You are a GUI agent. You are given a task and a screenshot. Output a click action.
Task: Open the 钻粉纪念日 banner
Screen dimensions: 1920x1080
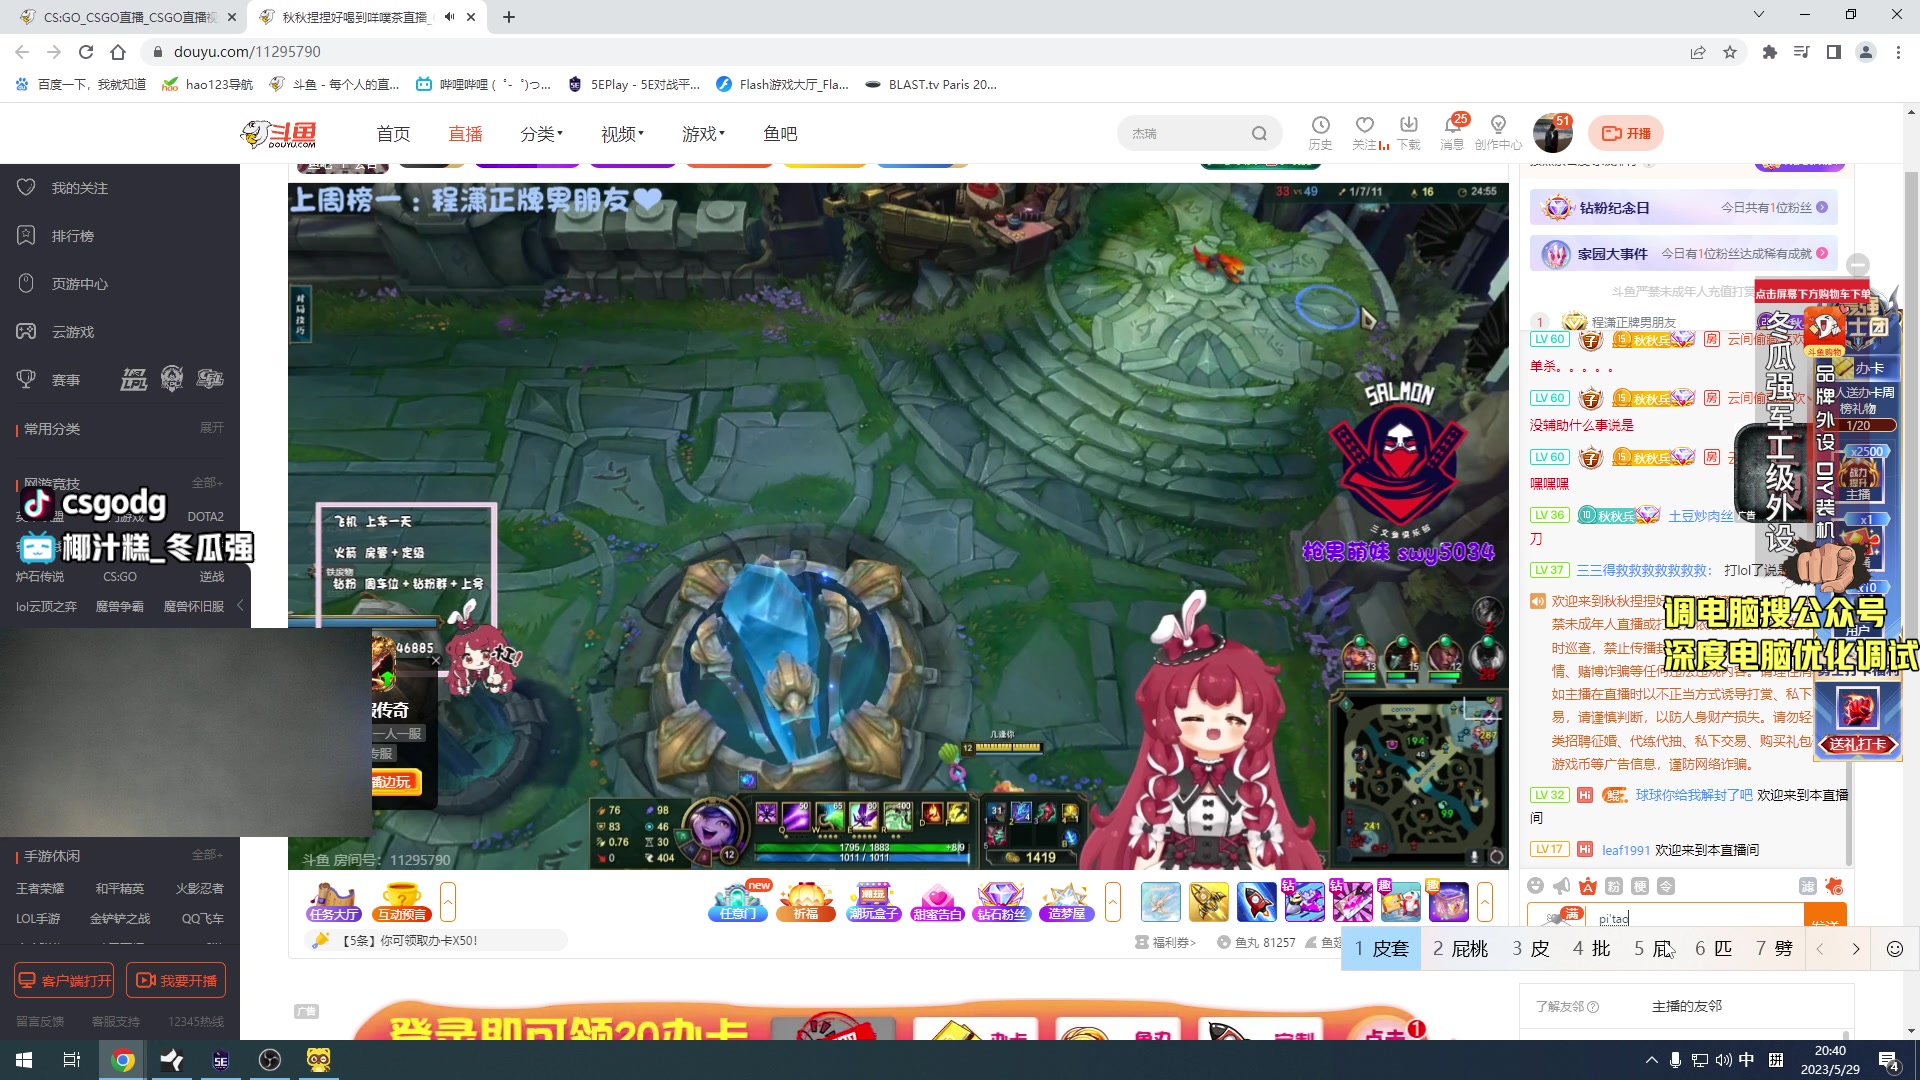pos(1683,207)
